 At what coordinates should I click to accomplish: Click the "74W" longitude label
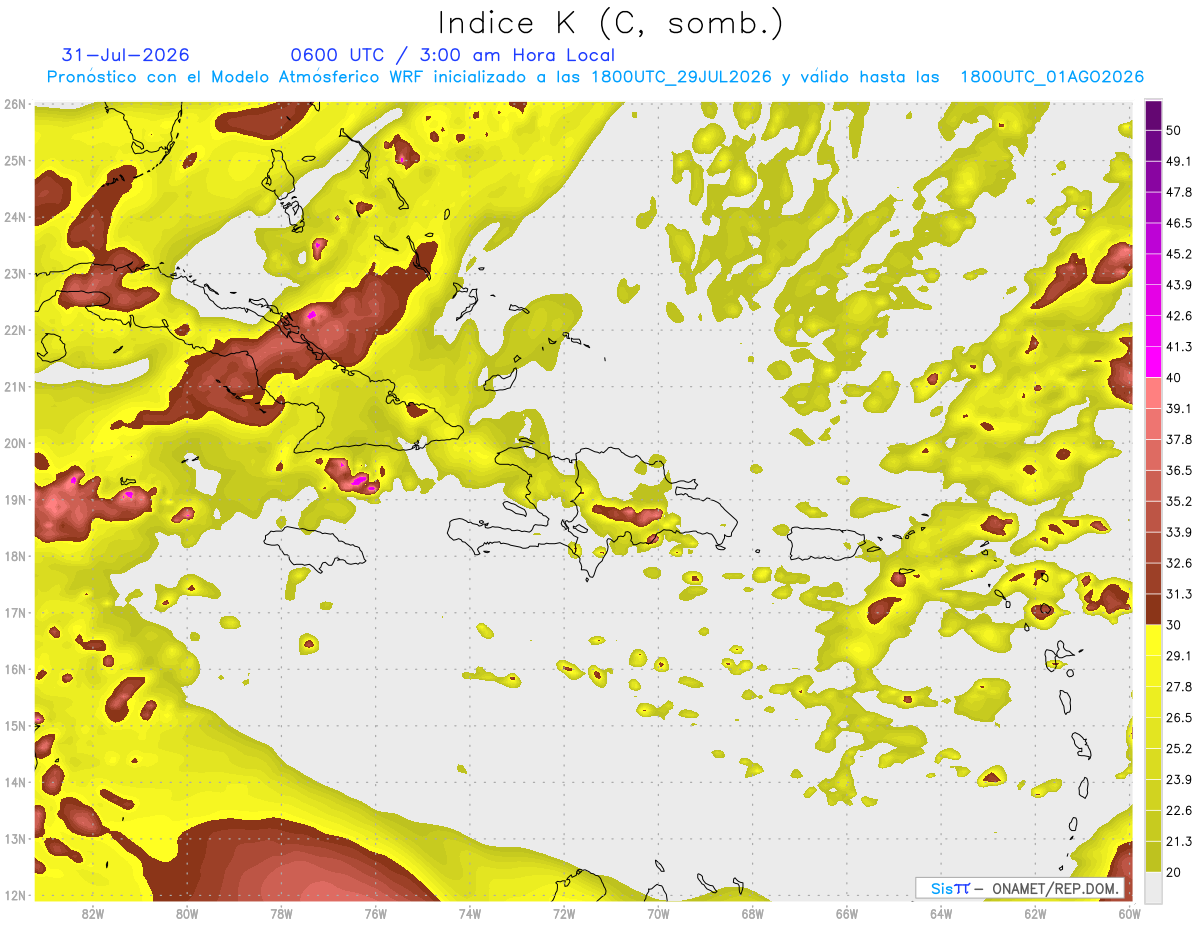point(470,913)
